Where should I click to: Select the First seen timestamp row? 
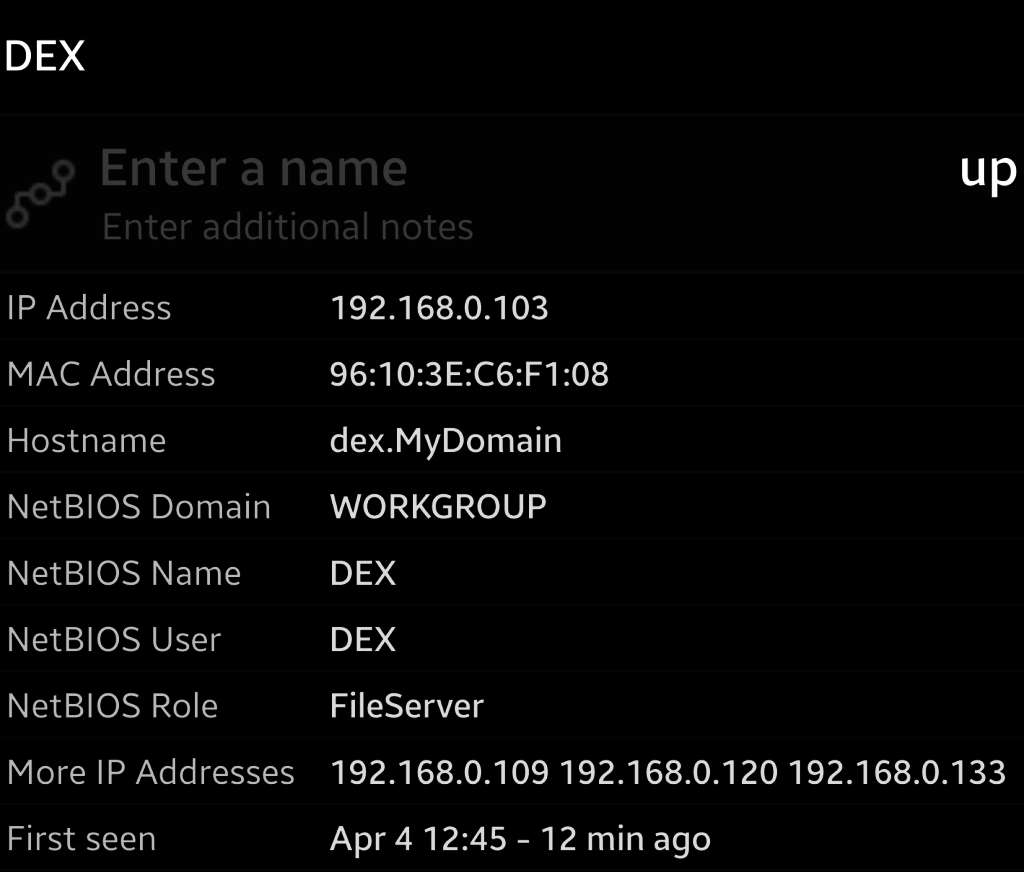coord(512,839)
